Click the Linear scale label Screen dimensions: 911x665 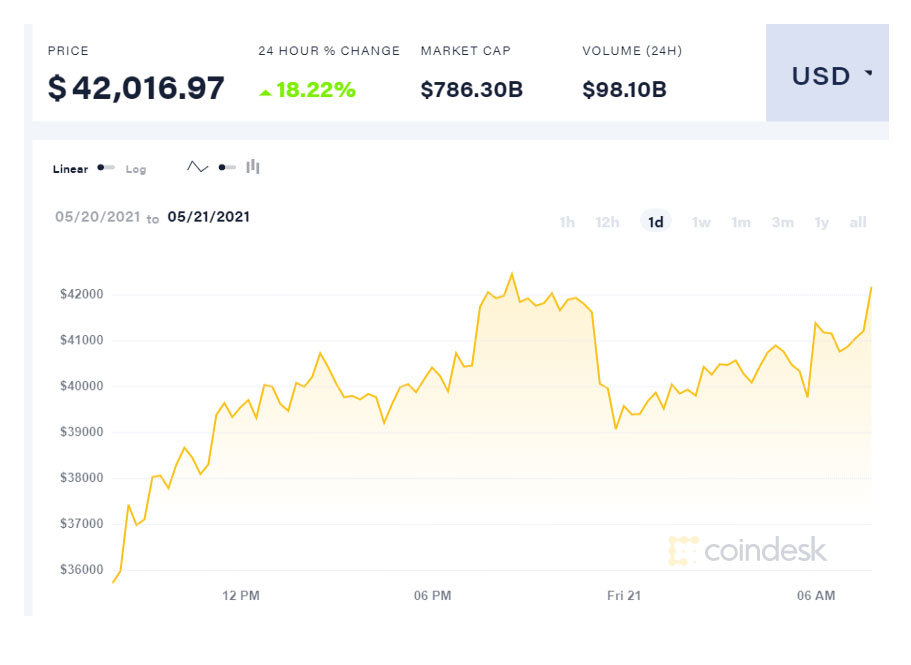[70, 169]
